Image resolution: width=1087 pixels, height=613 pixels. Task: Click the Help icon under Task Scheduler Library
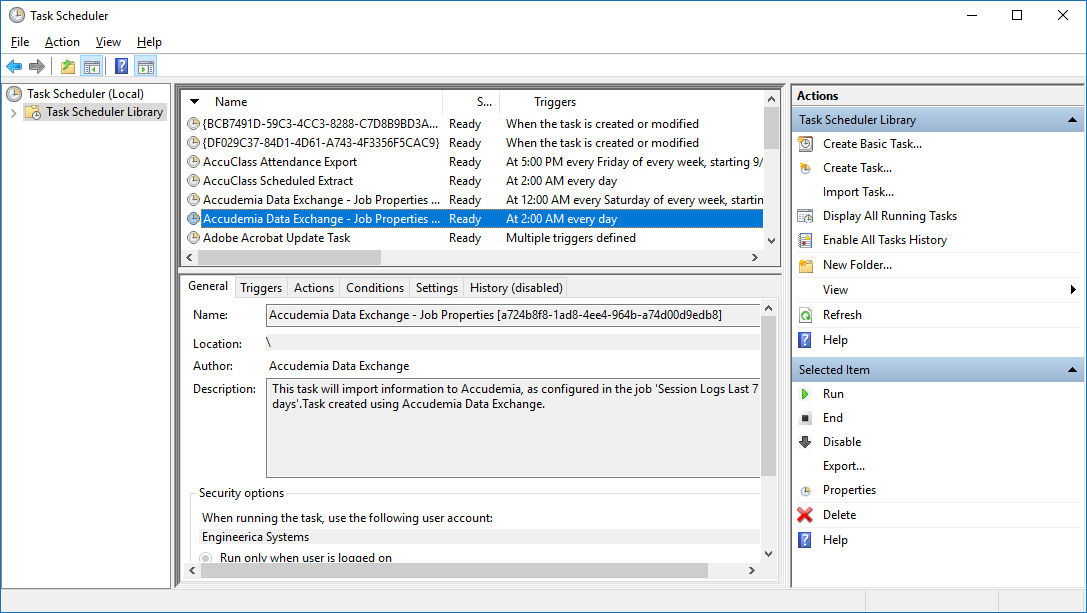[x=805, y=340]
